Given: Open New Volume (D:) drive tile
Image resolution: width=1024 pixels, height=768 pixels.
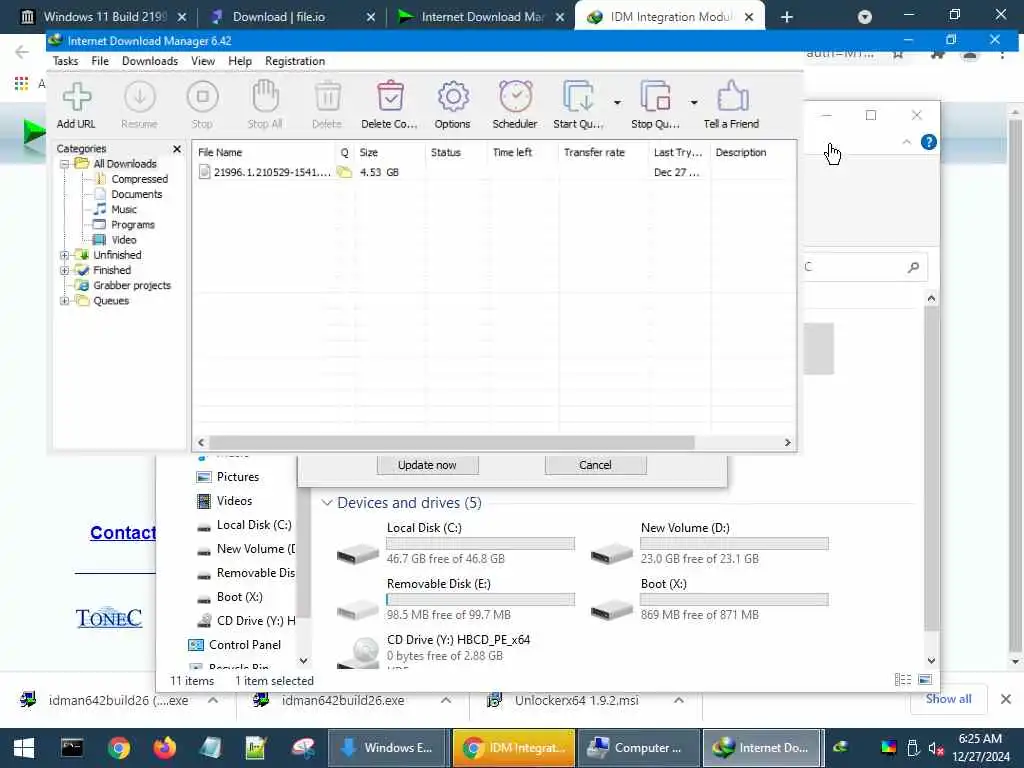Looking at the screenshot, I should pos(709,543).
